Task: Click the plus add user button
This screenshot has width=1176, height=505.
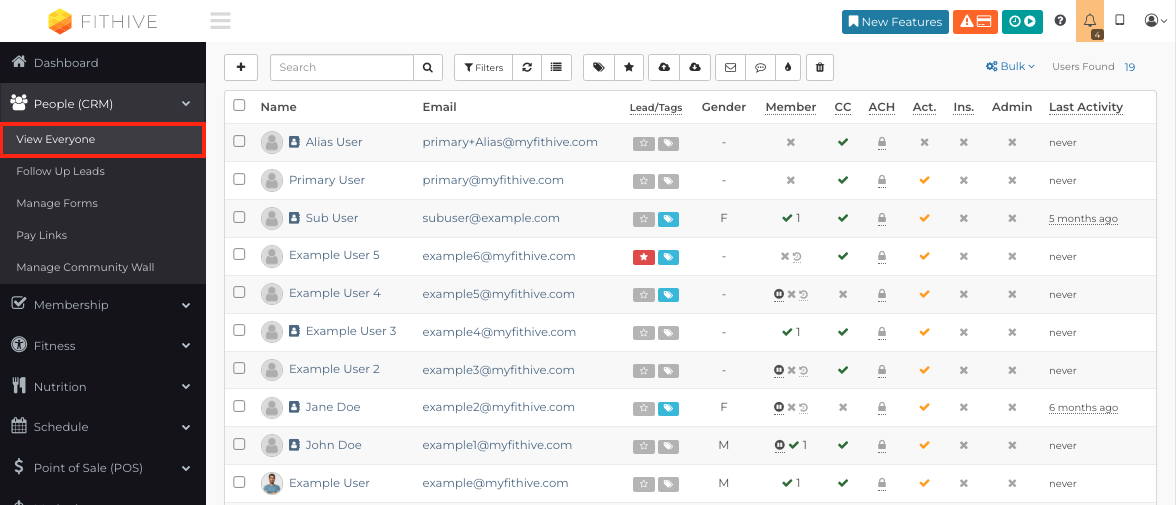Action: (241, 67)
